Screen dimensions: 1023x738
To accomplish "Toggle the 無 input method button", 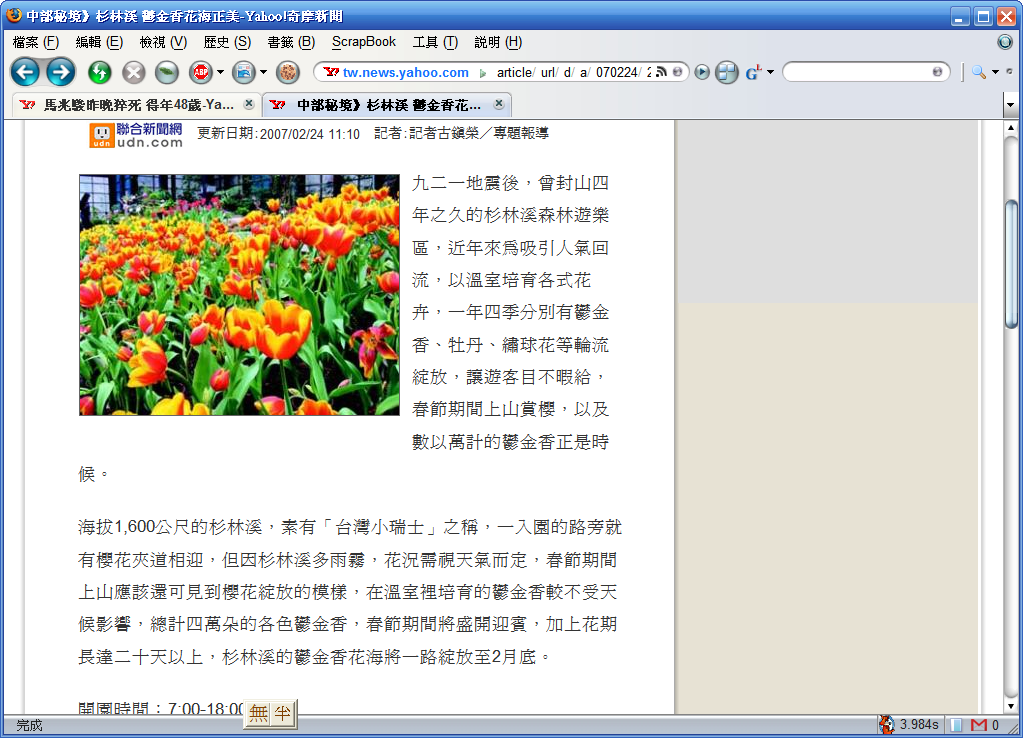I will coord(258,713).
